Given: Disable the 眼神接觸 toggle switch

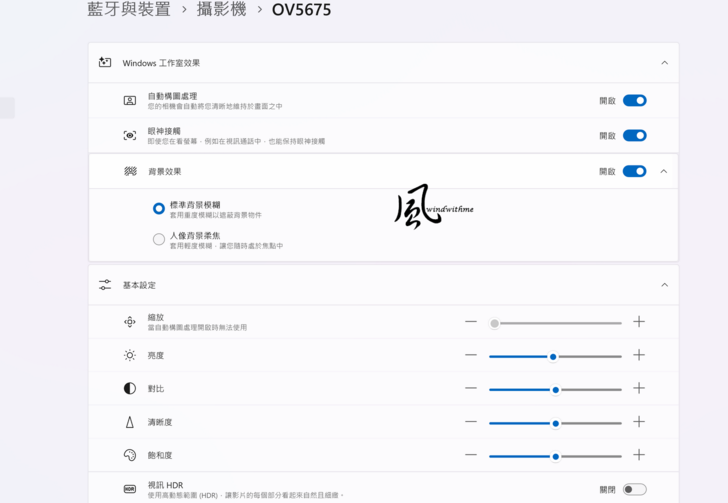Looking at the screenshot, I should (x=634, y=136).
